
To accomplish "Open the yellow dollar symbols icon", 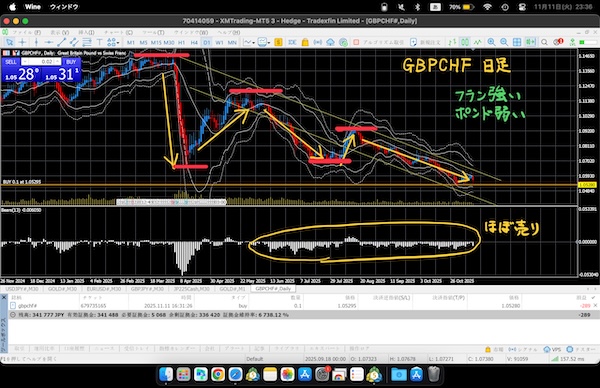I will (278, 42).
